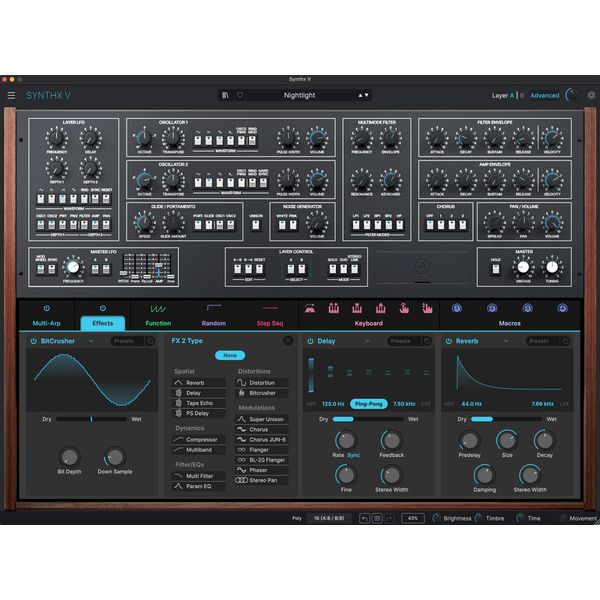This screenshot has height=600, width=600.
Task: Choose Param EQ from Filter/EQs
Action: (x=199, y=486)
